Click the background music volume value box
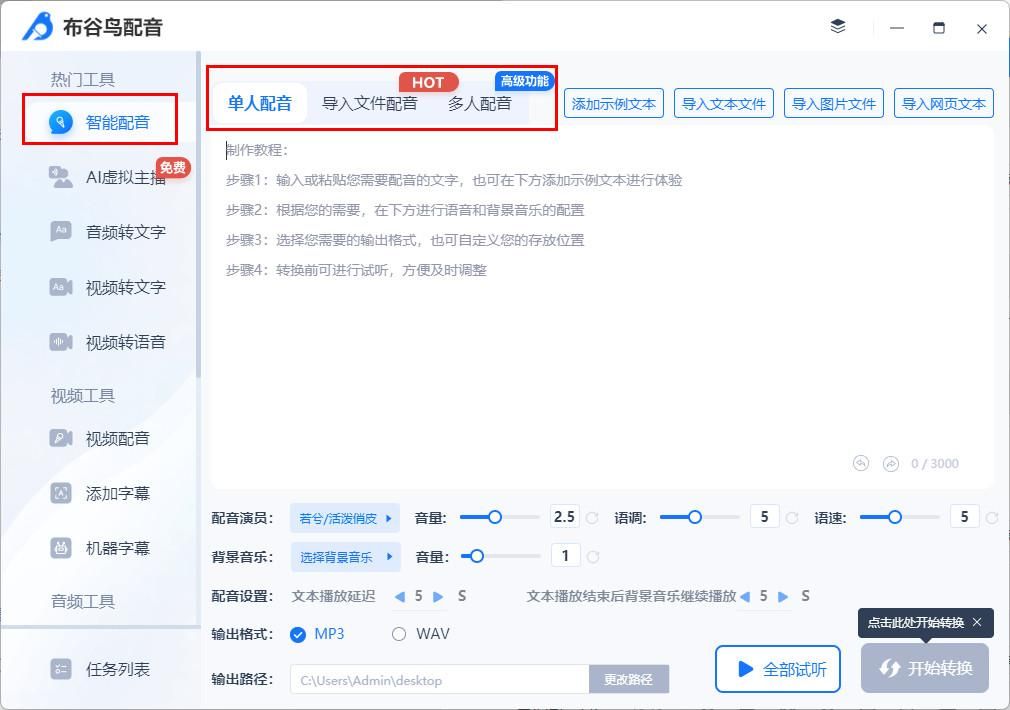Viewport: 1010px width, 710px height. (566, 555)
